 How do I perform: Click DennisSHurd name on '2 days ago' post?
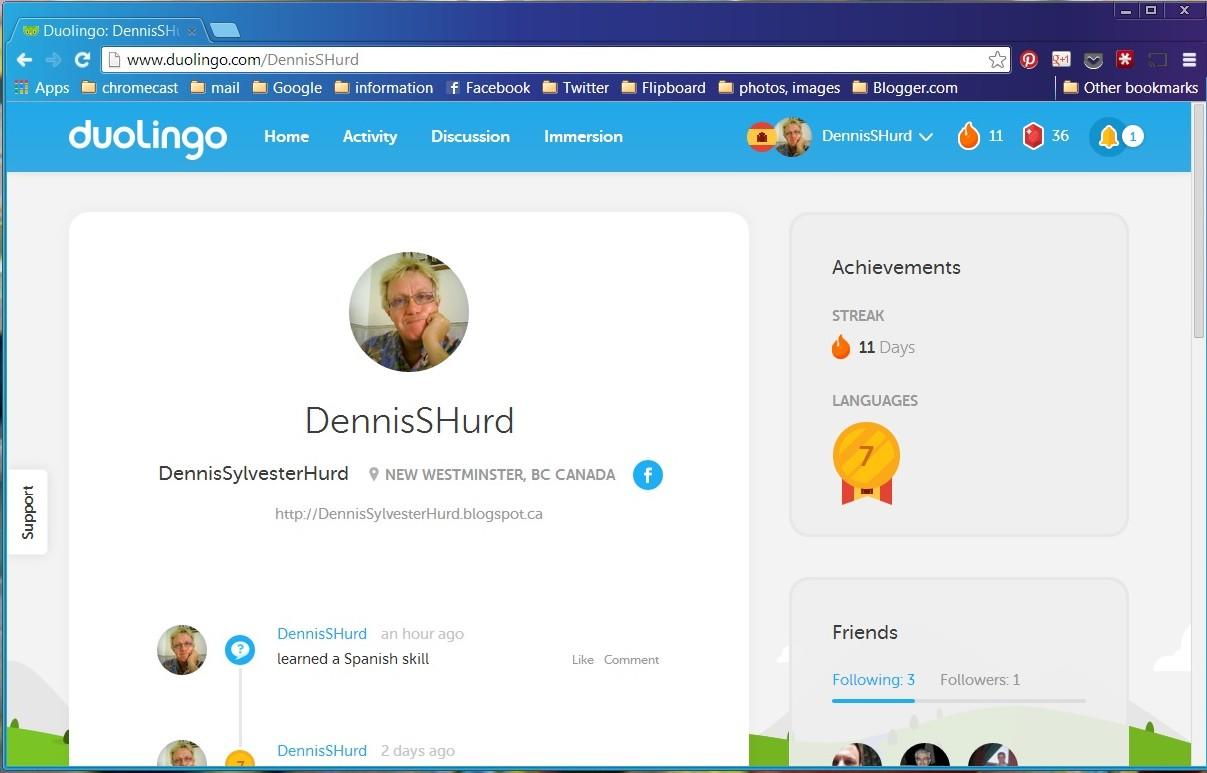322,751
